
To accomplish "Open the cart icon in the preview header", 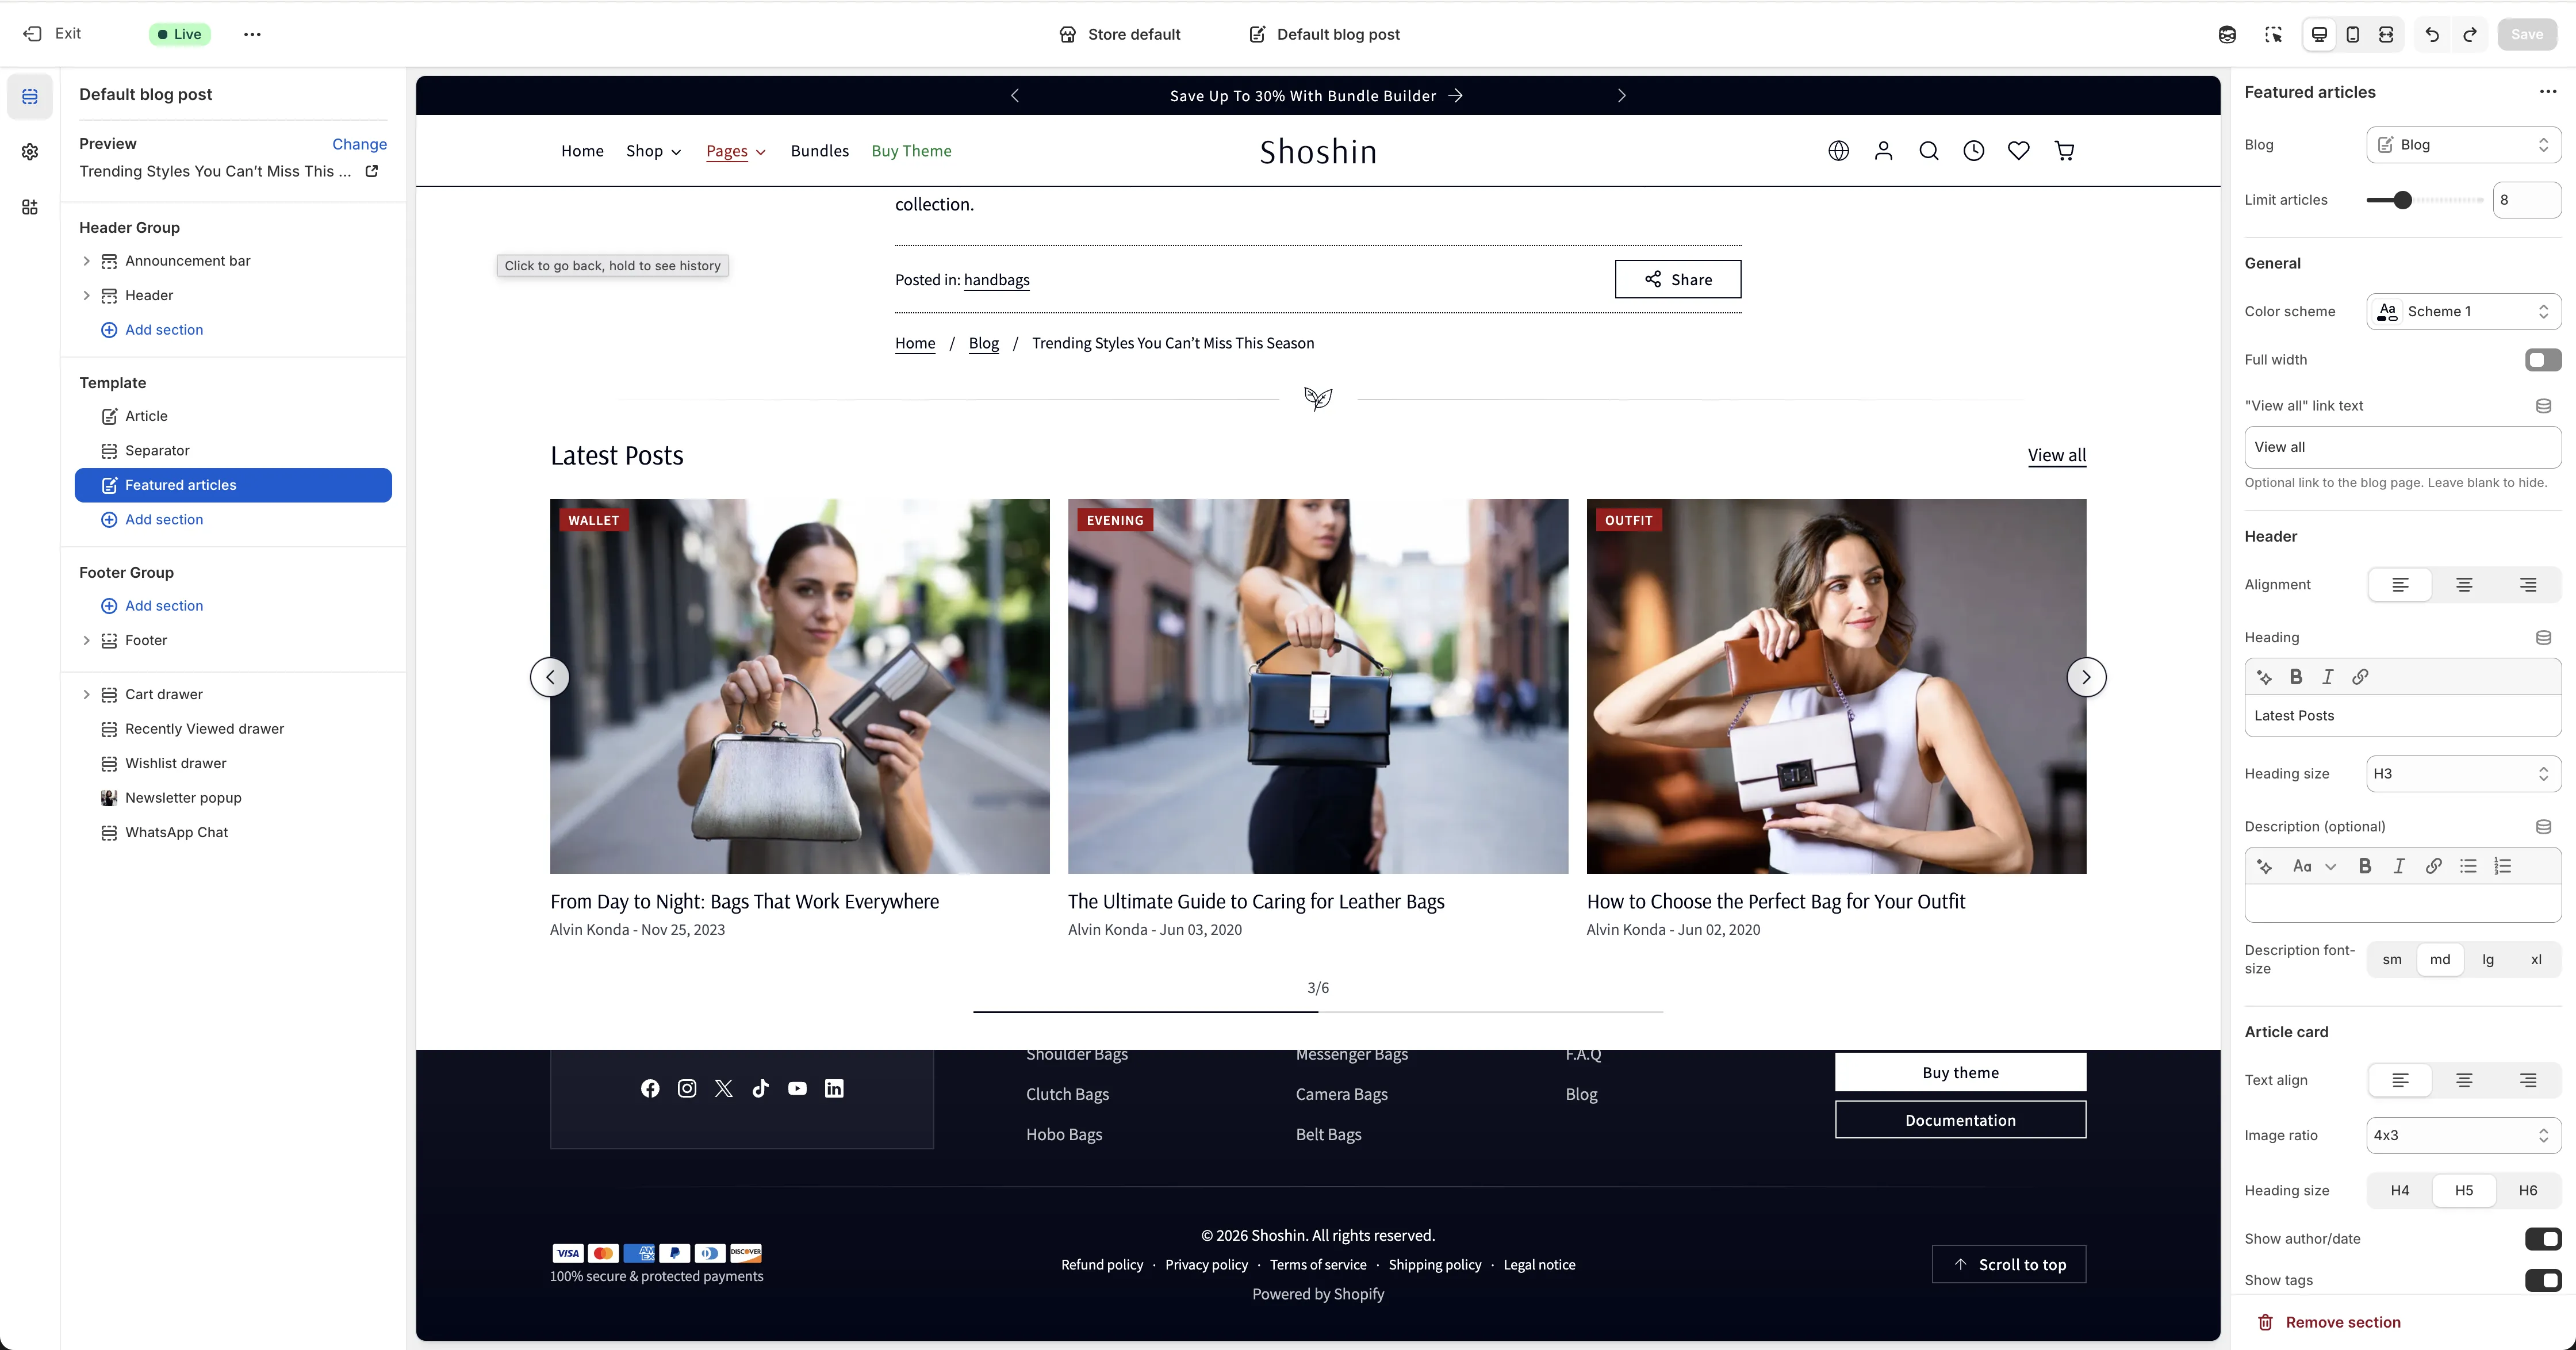I will click(2065, 151).
